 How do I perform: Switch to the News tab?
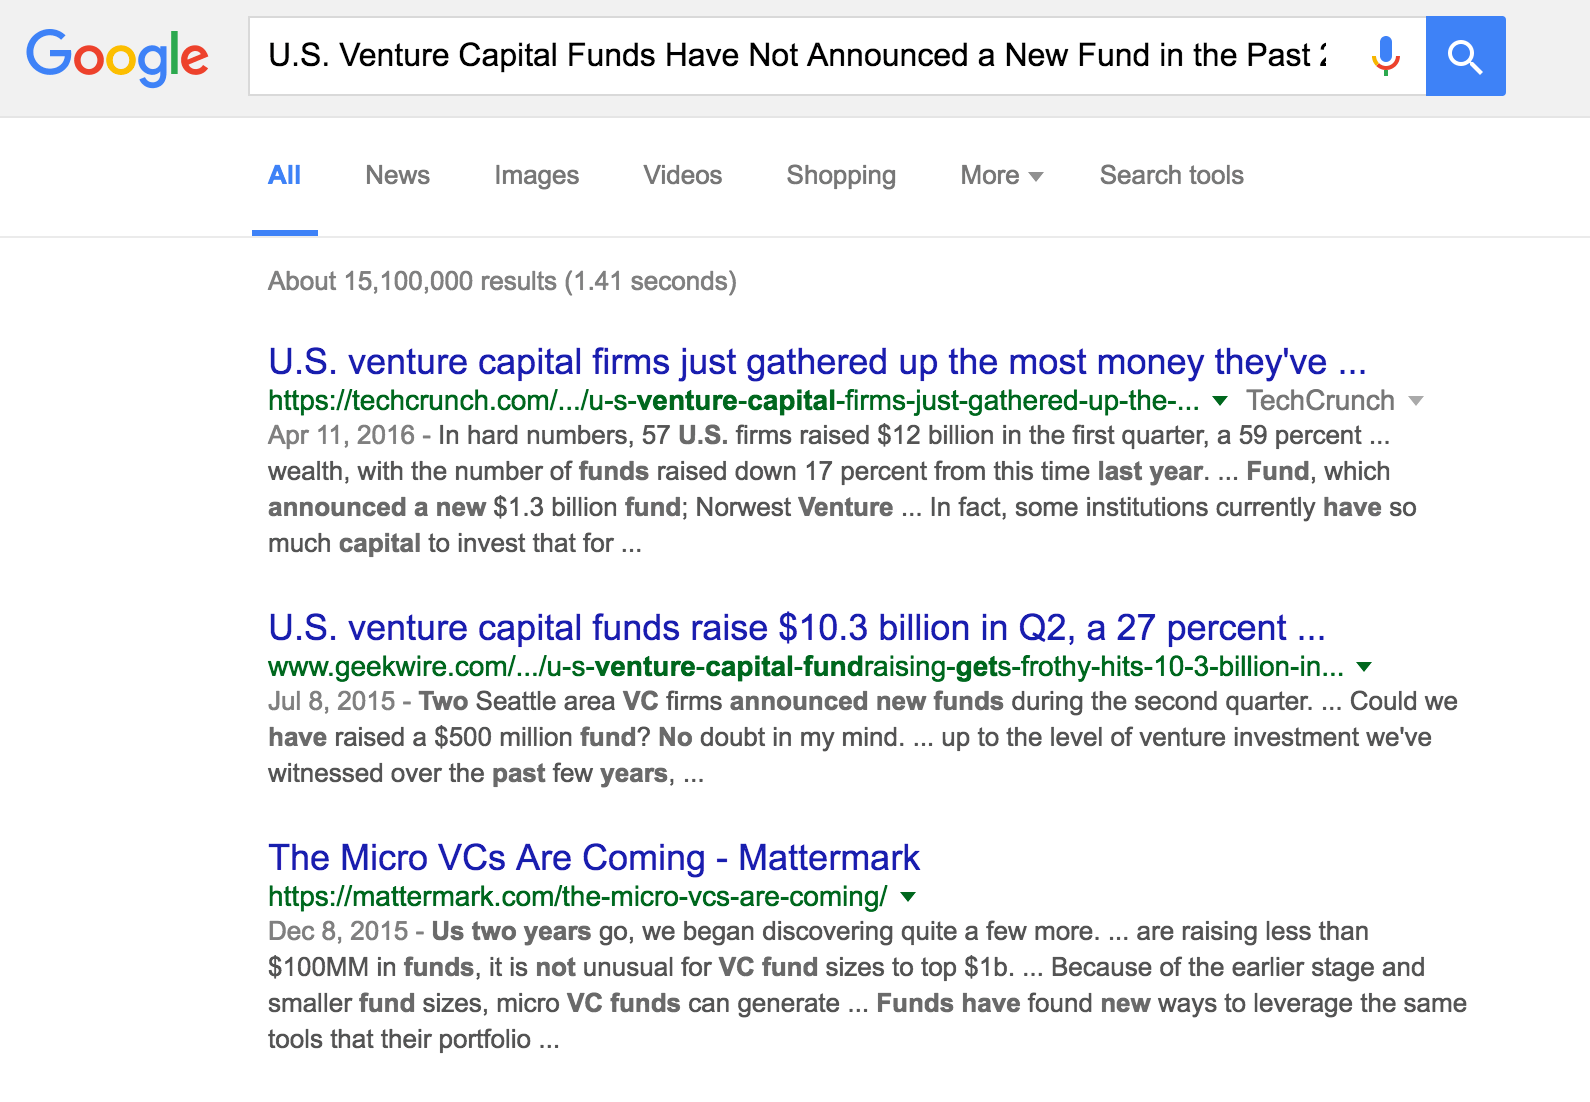(397, 175)
